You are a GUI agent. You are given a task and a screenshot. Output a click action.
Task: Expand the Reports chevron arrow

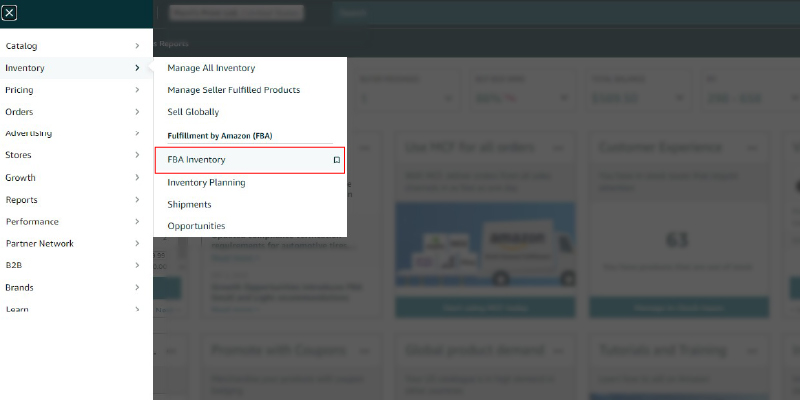tap(137, 199)
